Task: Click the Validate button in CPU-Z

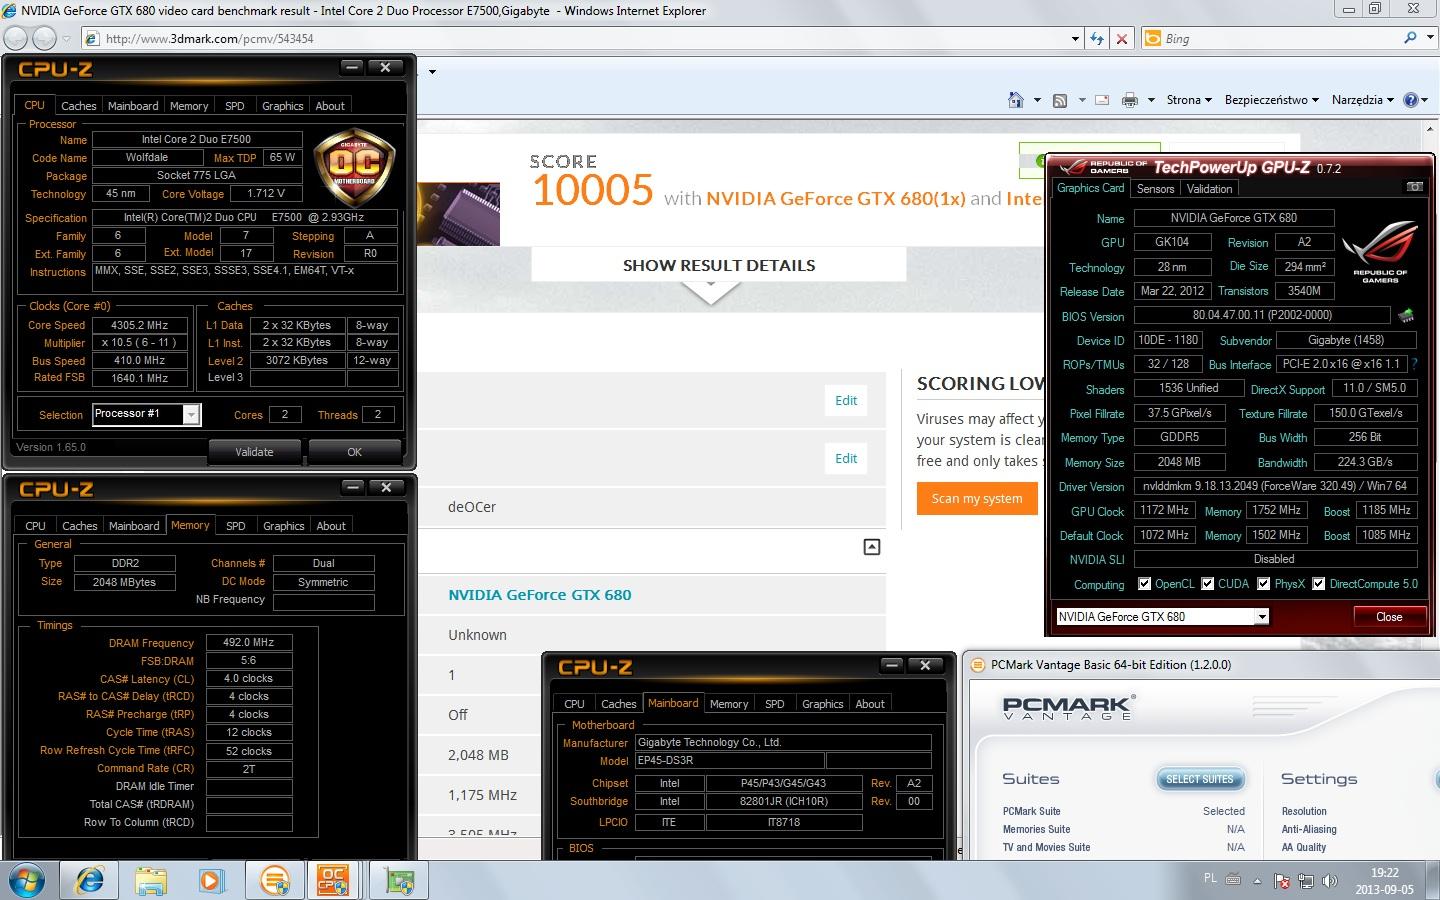Action: point(254,452)
